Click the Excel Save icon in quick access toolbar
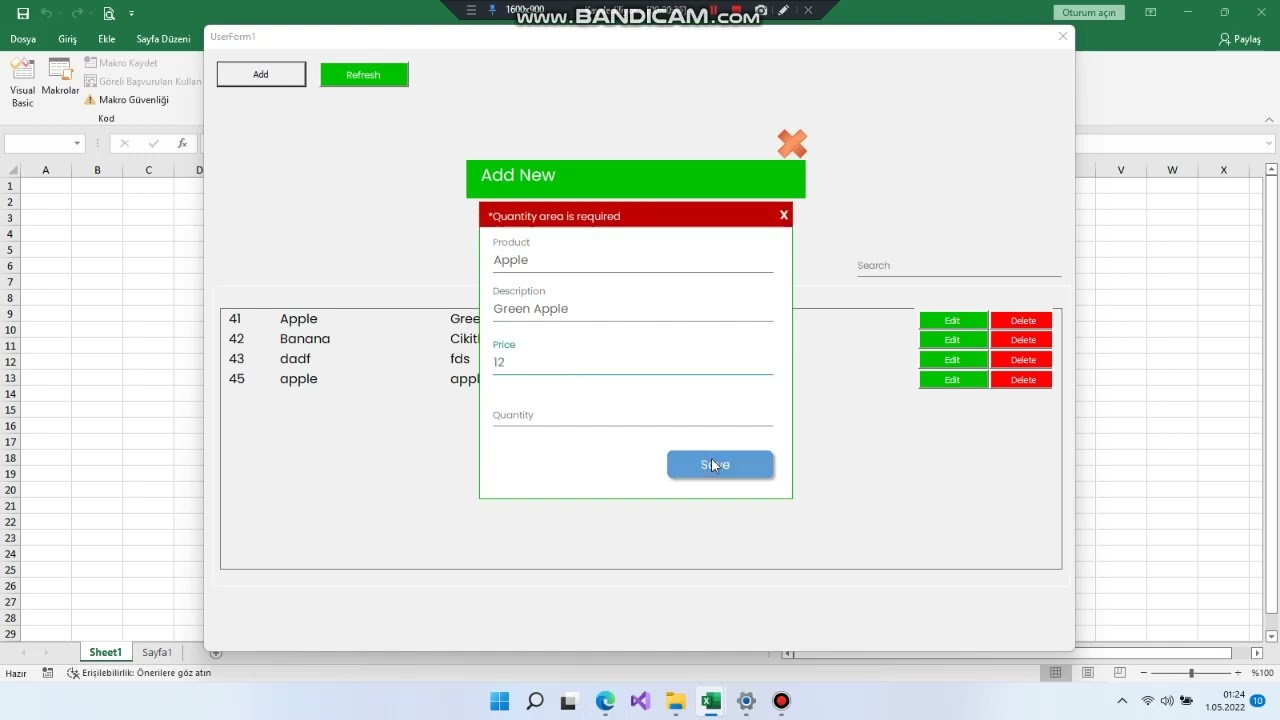1280x720 pixels. [x=23, y=13]
